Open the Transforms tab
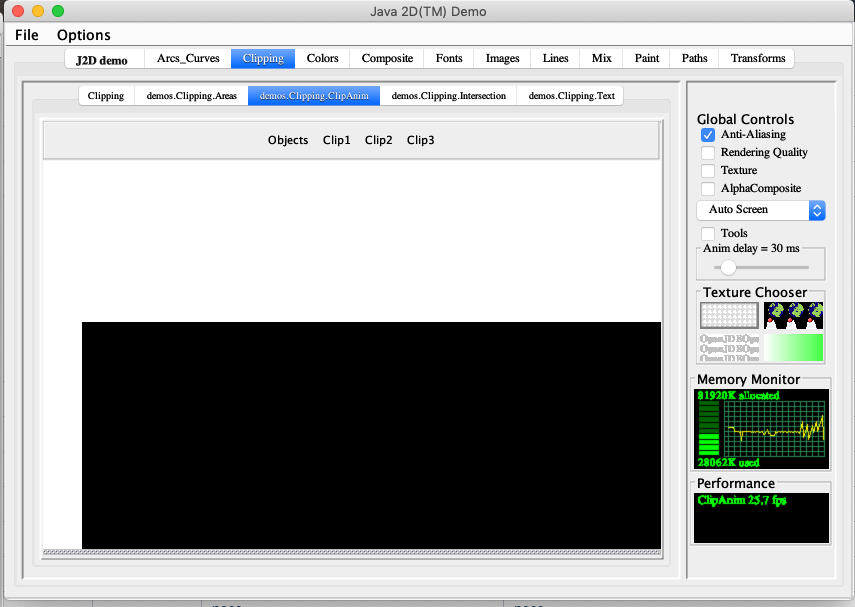This screenshot has width=855, height=607. (757, 59)
